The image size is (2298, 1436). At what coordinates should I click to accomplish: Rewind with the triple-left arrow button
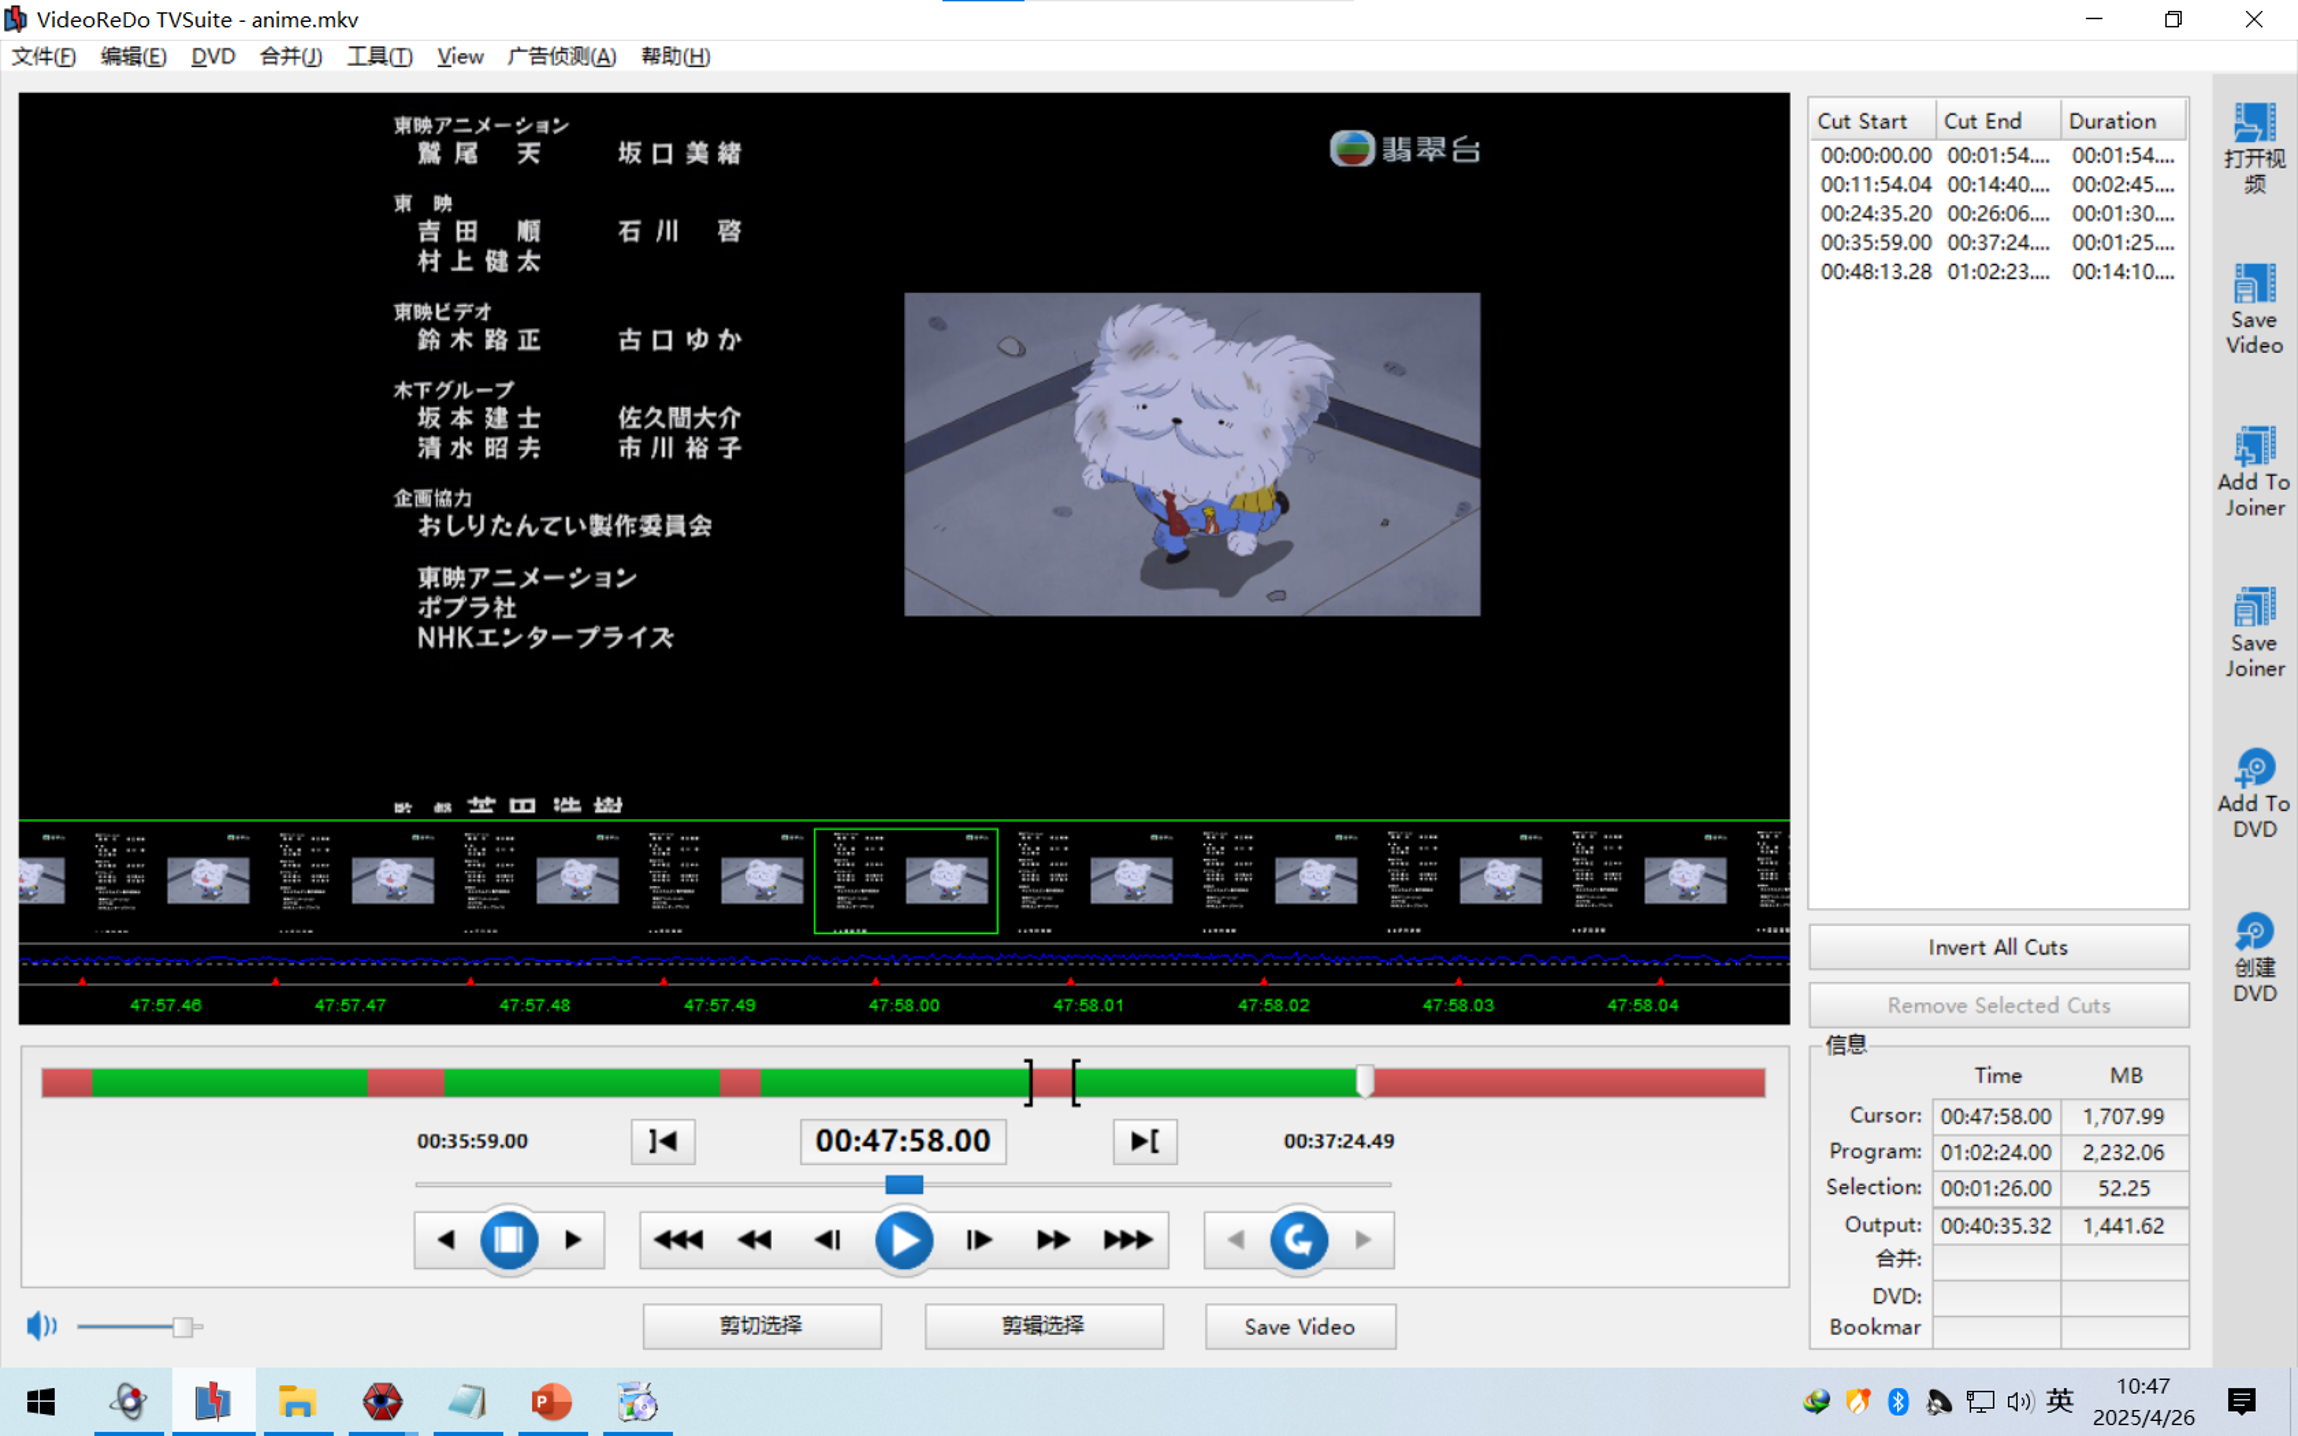678,1240
